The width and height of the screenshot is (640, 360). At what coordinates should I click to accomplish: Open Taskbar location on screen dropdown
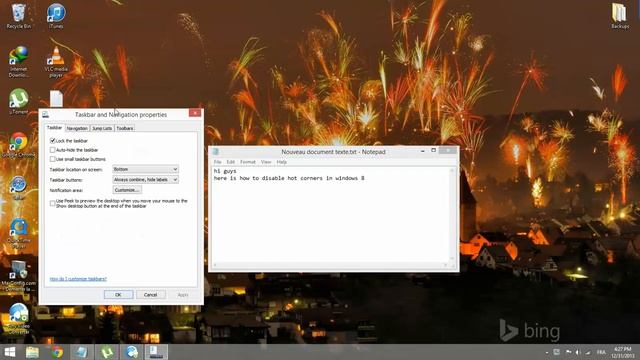point(145,169)
